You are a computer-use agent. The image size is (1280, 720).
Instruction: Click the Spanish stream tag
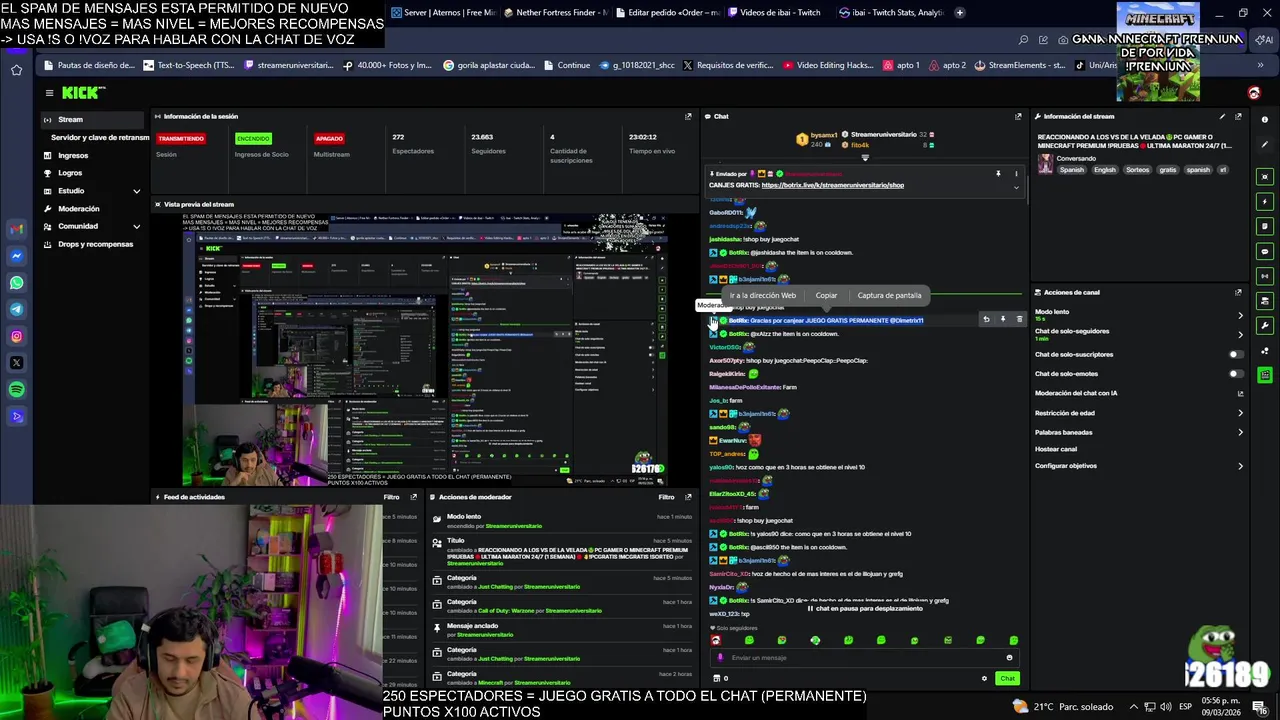tap(1072, 170)
